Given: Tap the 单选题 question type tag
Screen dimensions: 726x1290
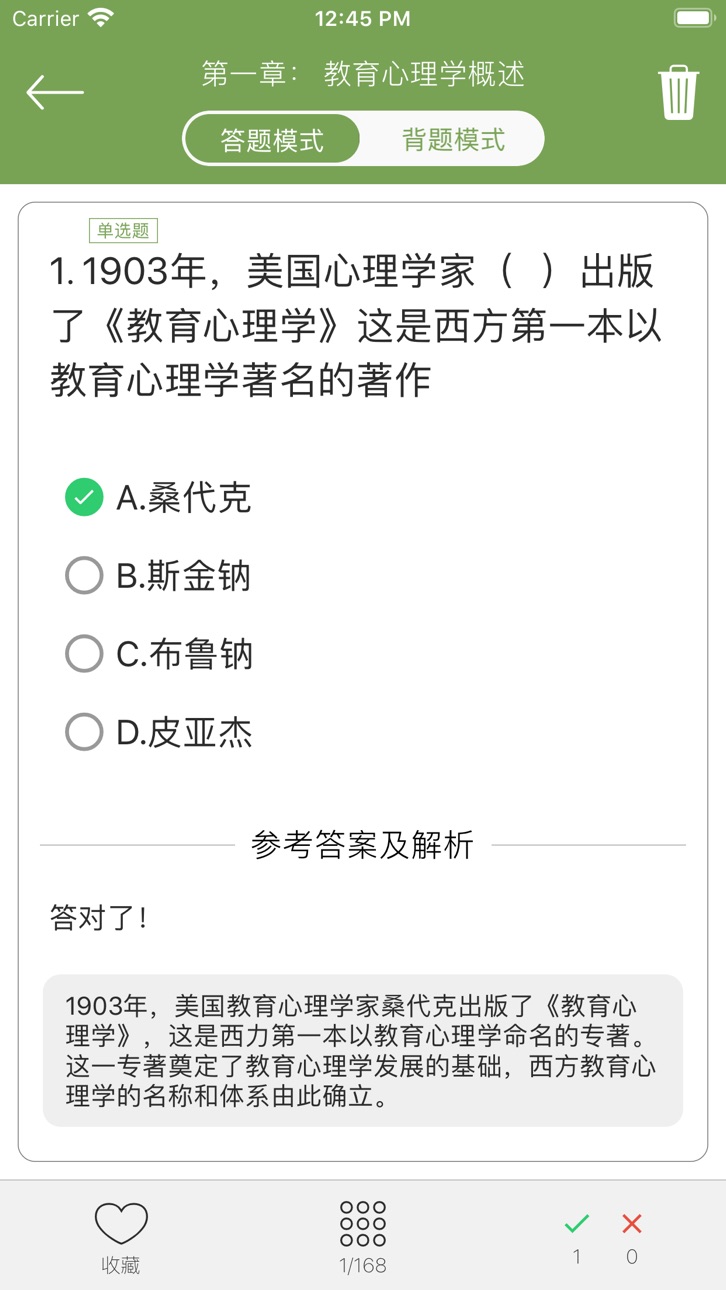Looking at the screenshot, I should click(123, 231).
